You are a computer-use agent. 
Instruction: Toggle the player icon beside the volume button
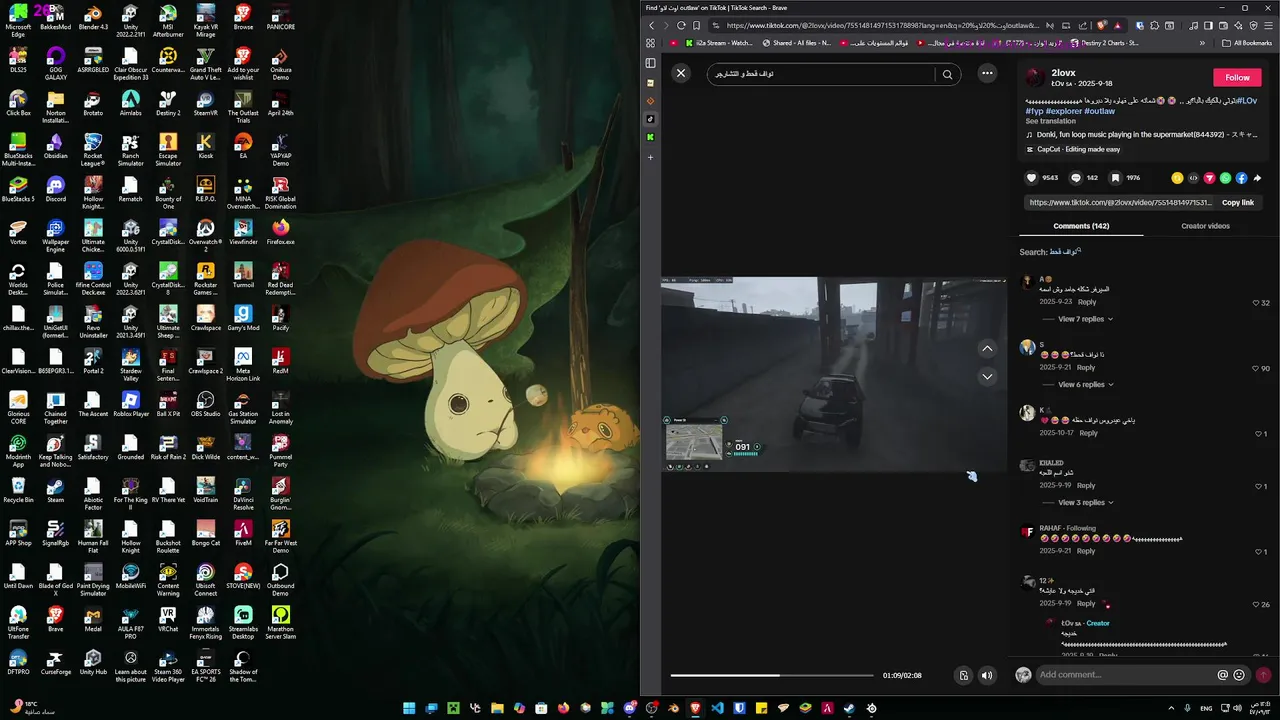[x=963, y=675]
